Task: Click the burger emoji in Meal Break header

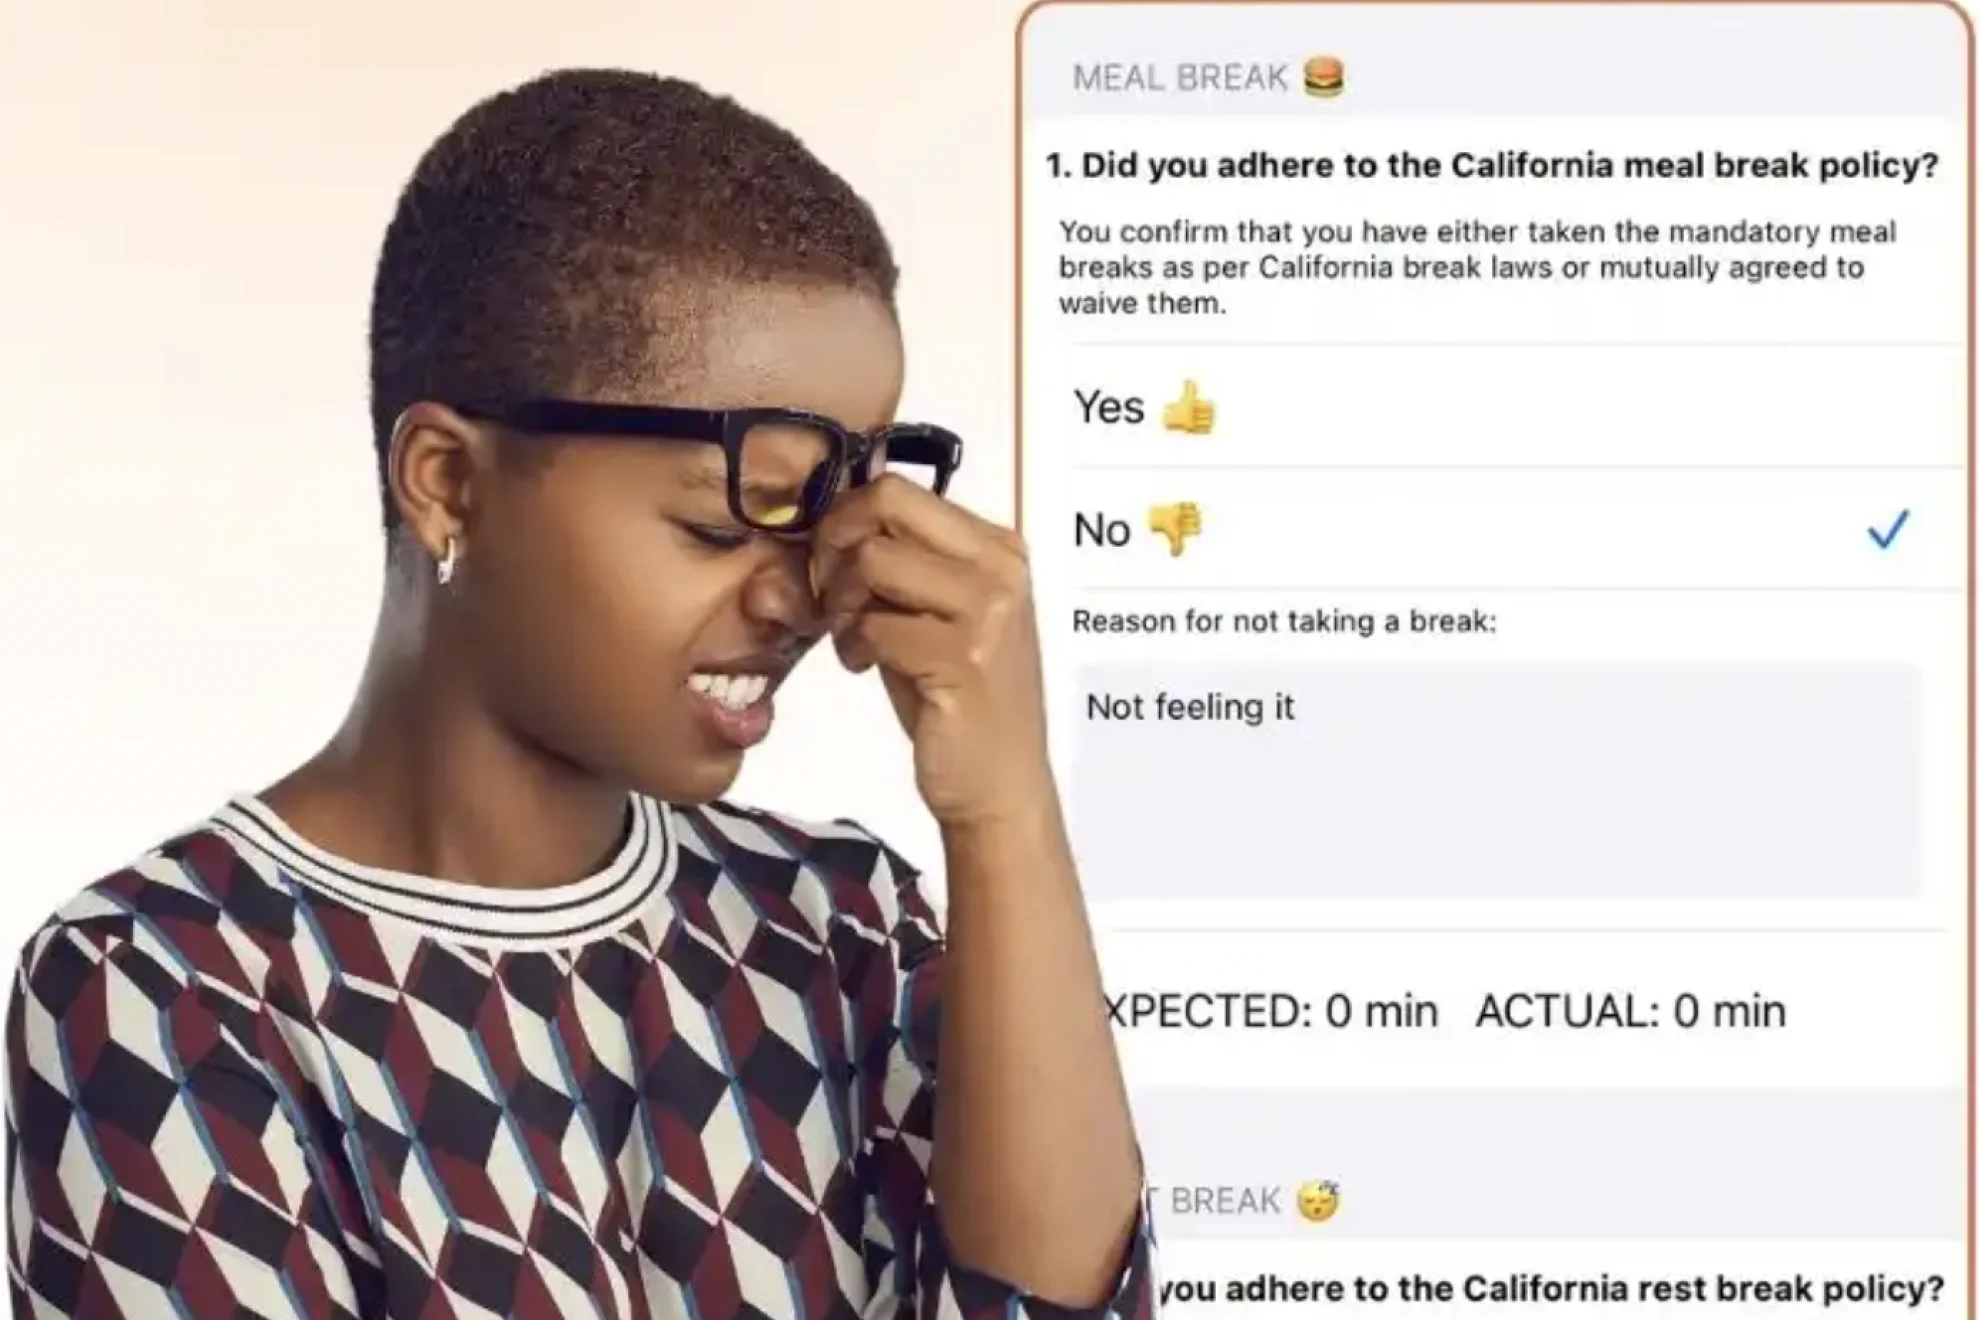Action: pyautogui.click(x=1324, y=77)
